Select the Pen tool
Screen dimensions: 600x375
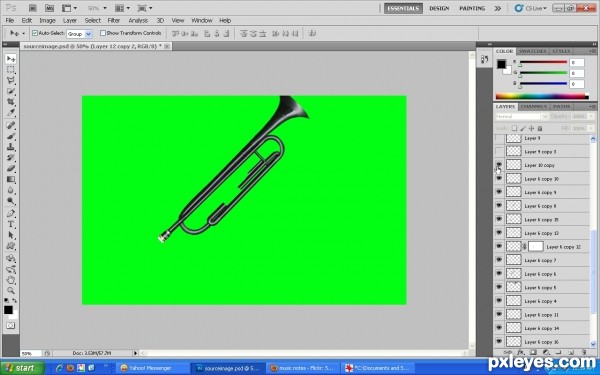tap(11, 213)
